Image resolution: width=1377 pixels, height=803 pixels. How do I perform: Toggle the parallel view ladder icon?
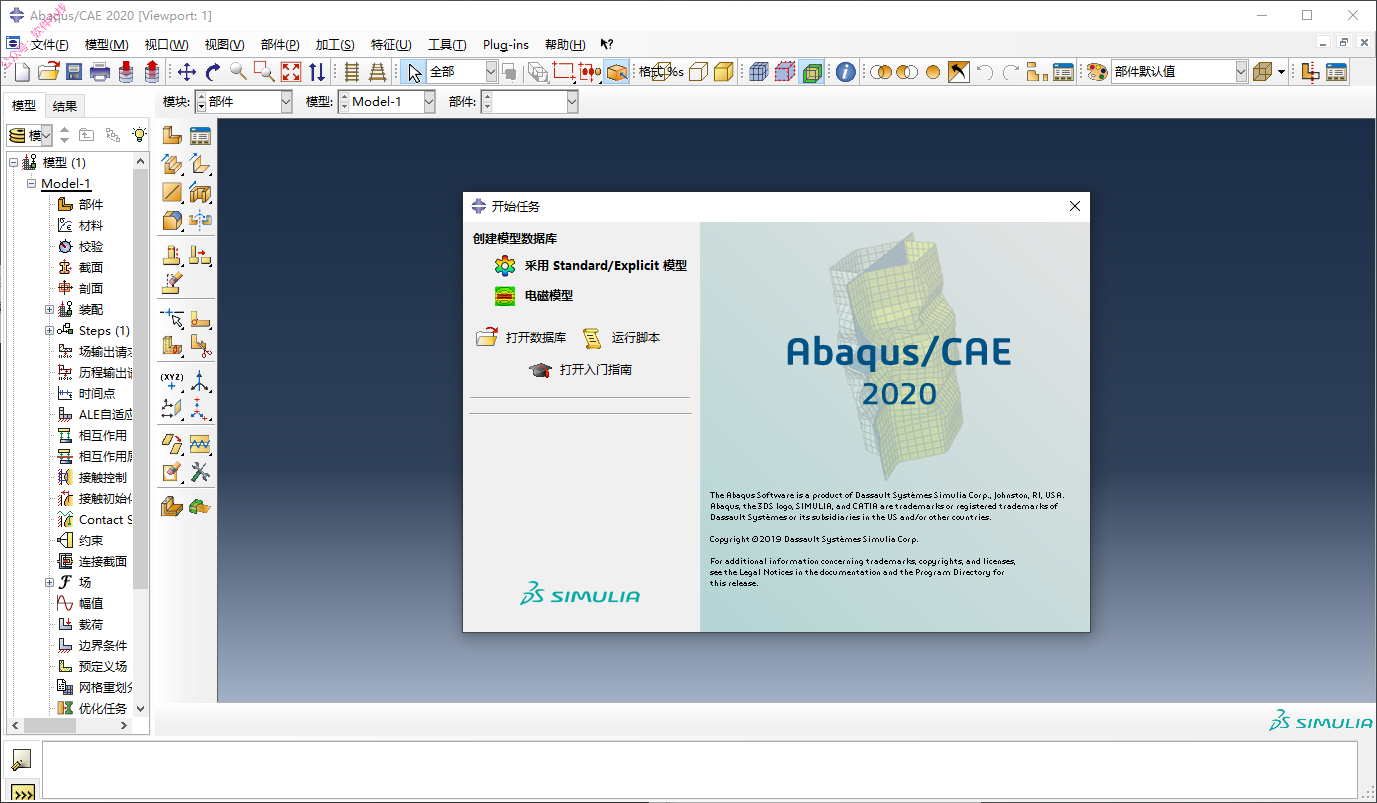coord(351,72)
